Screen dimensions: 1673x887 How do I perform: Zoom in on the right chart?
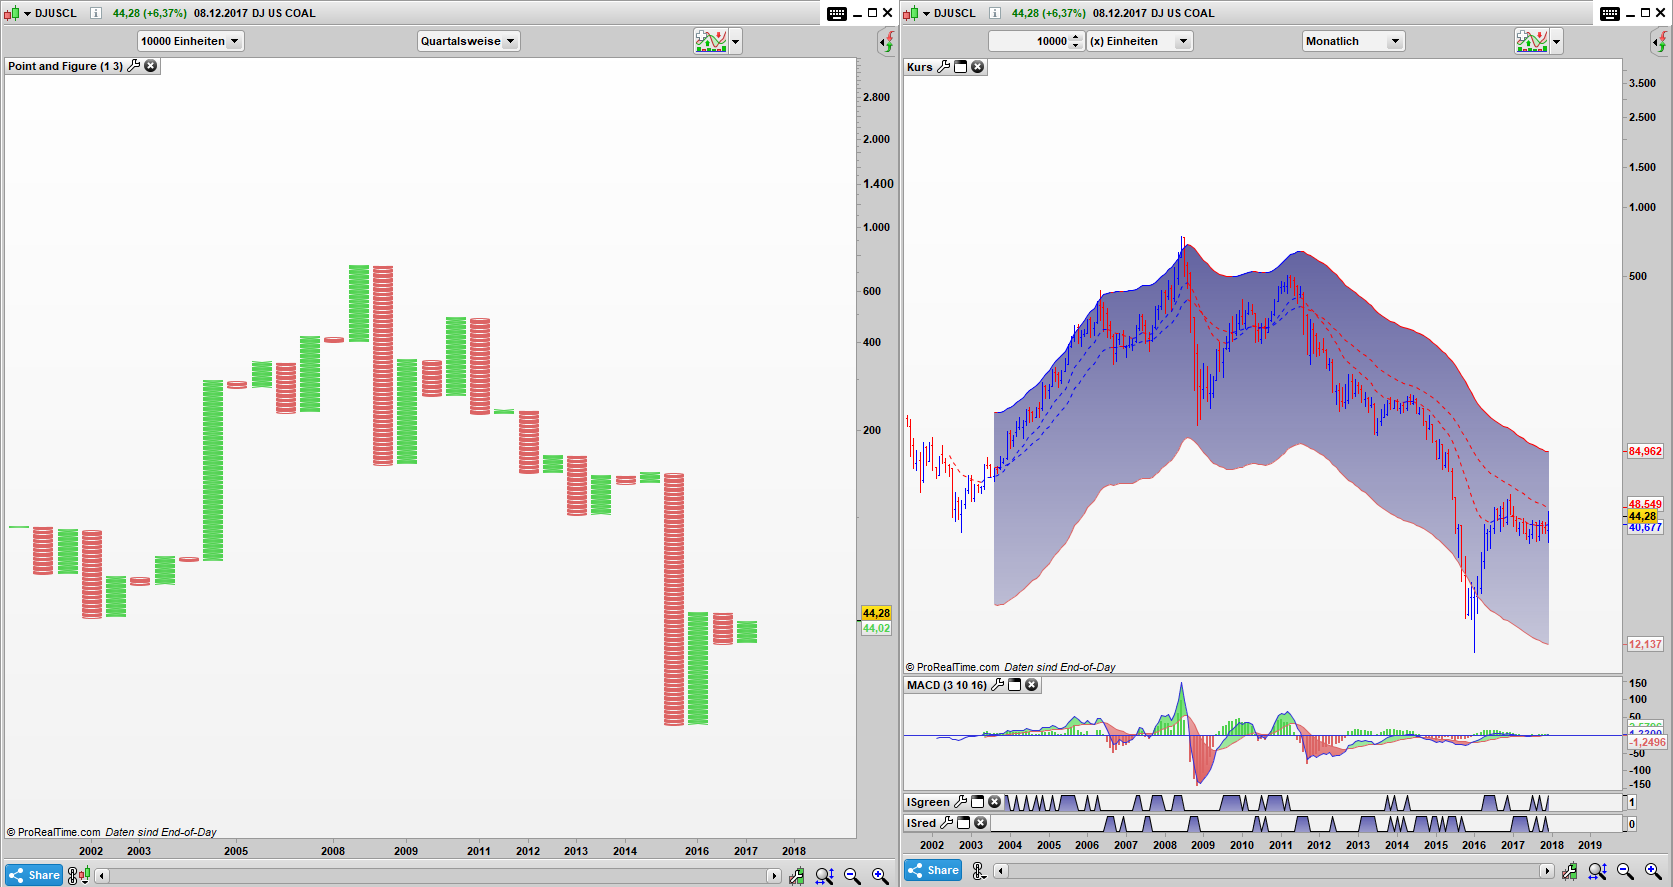(1653, 871)
